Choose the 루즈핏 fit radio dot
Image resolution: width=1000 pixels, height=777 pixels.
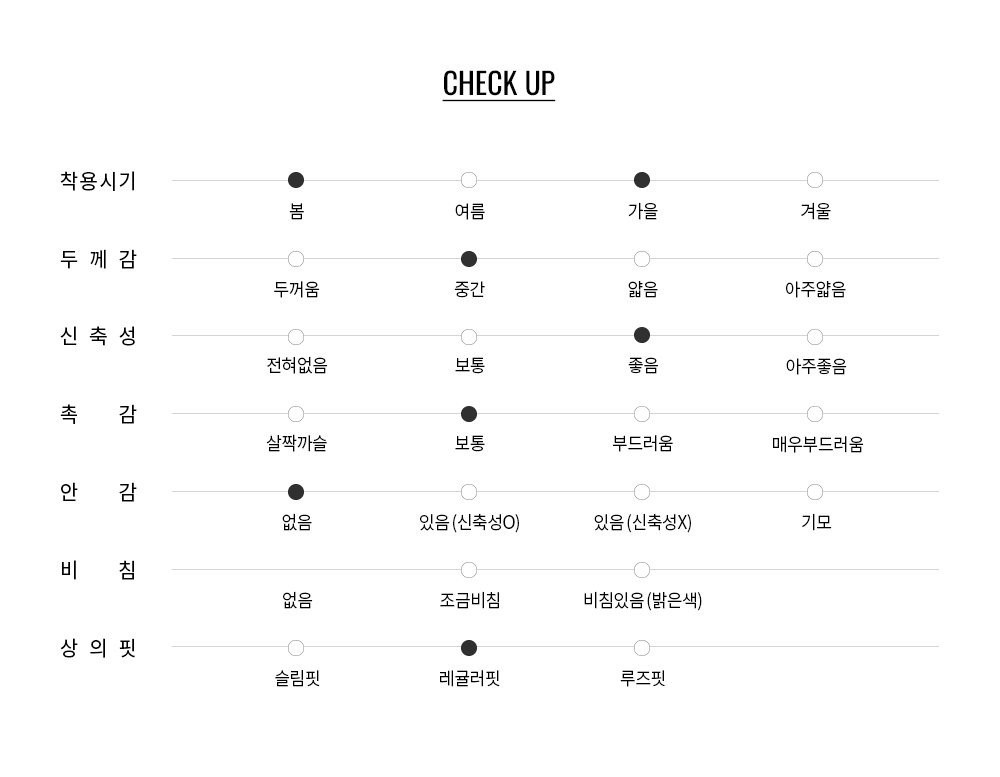pos(642,648)
